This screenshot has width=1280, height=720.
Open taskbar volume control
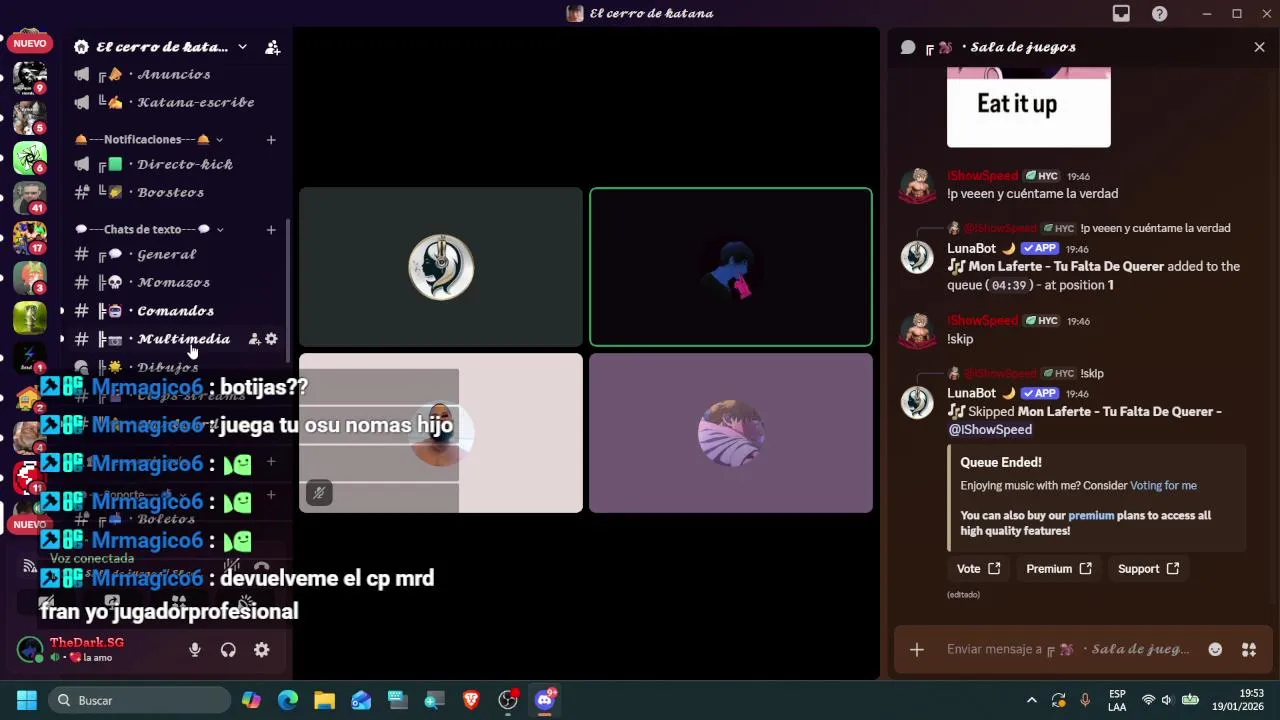1167,700
